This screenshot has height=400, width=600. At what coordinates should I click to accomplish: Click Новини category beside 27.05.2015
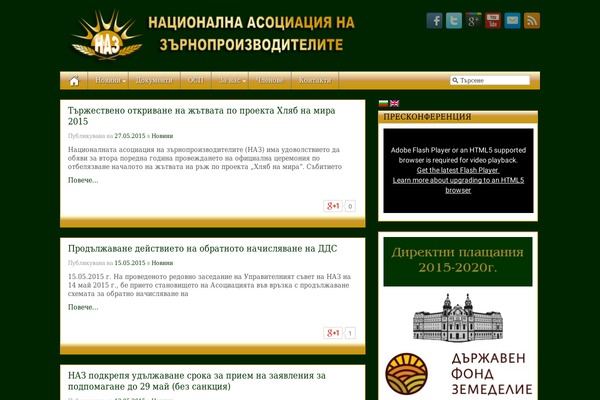(162, 136)
